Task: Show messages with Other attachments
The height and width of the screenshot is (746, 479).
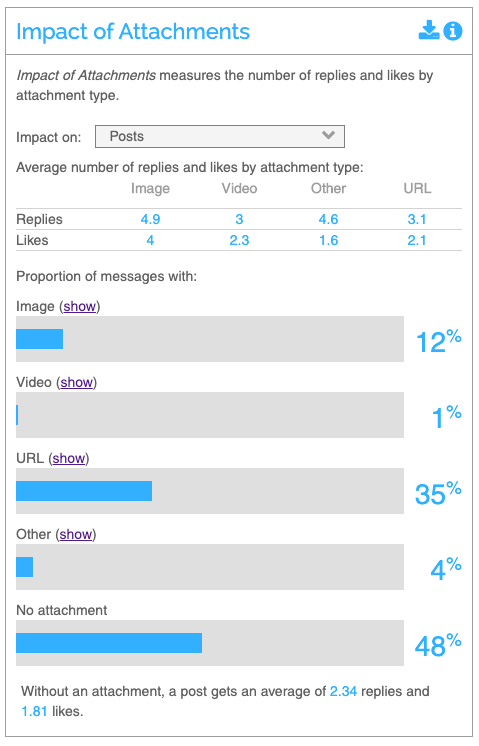Action: click(76, 535)
